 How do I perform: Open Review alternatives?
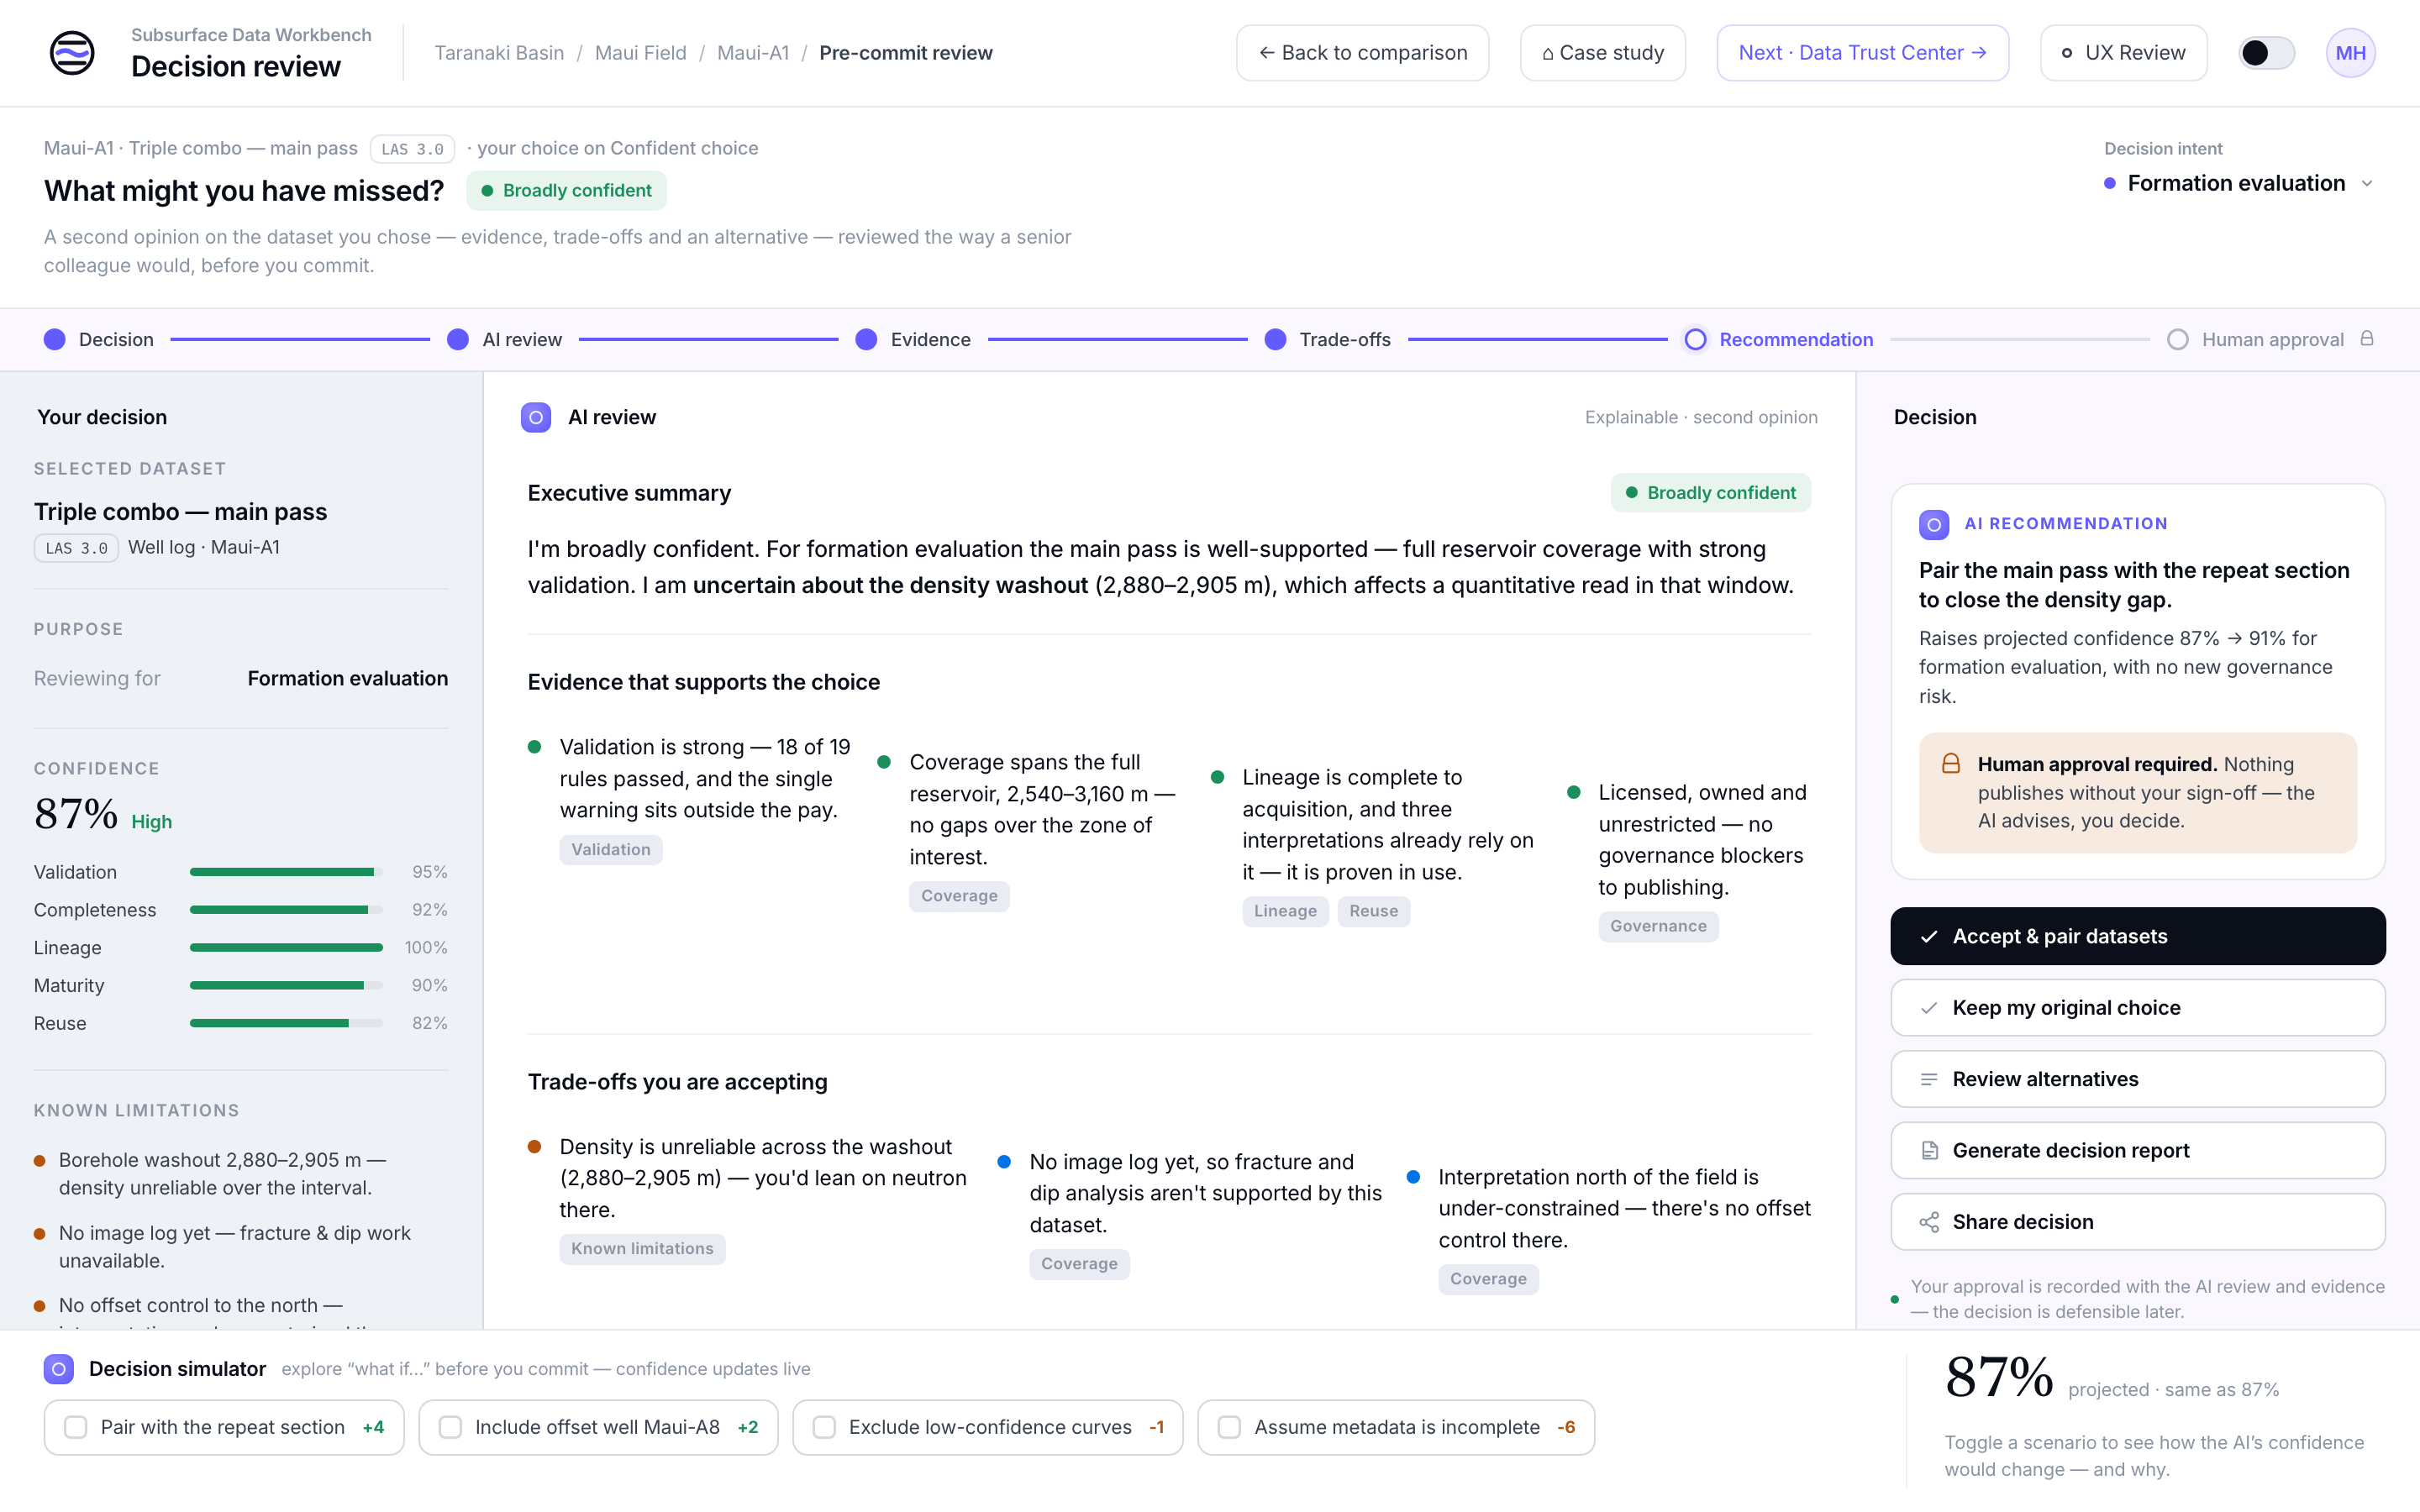coord(2137,1079)
